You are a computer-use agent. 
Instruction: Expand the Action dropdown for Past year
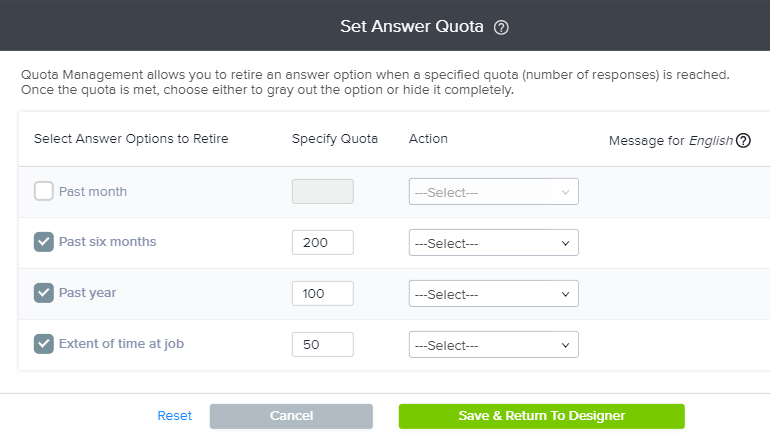tap(493, 294)
